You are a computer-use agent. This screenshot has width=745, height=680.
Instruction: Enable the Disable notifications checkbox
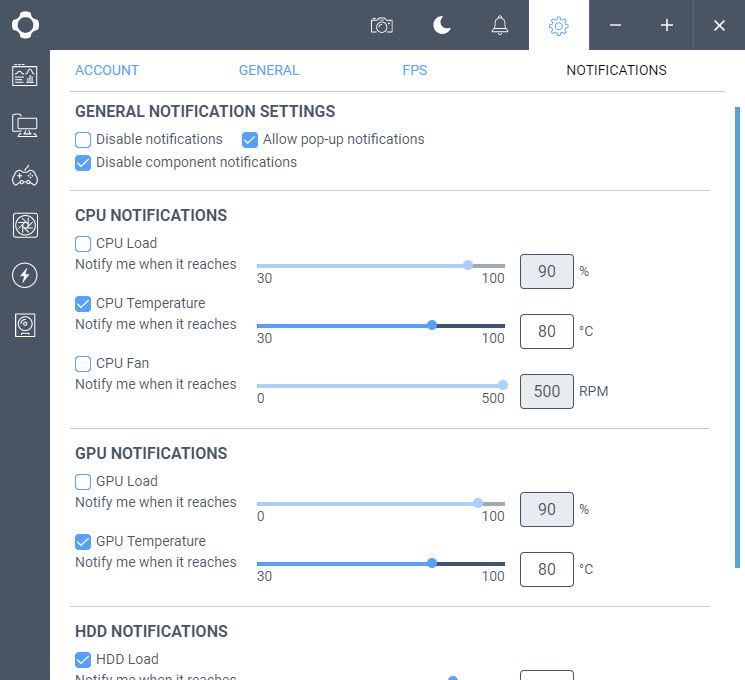point(83,140)
